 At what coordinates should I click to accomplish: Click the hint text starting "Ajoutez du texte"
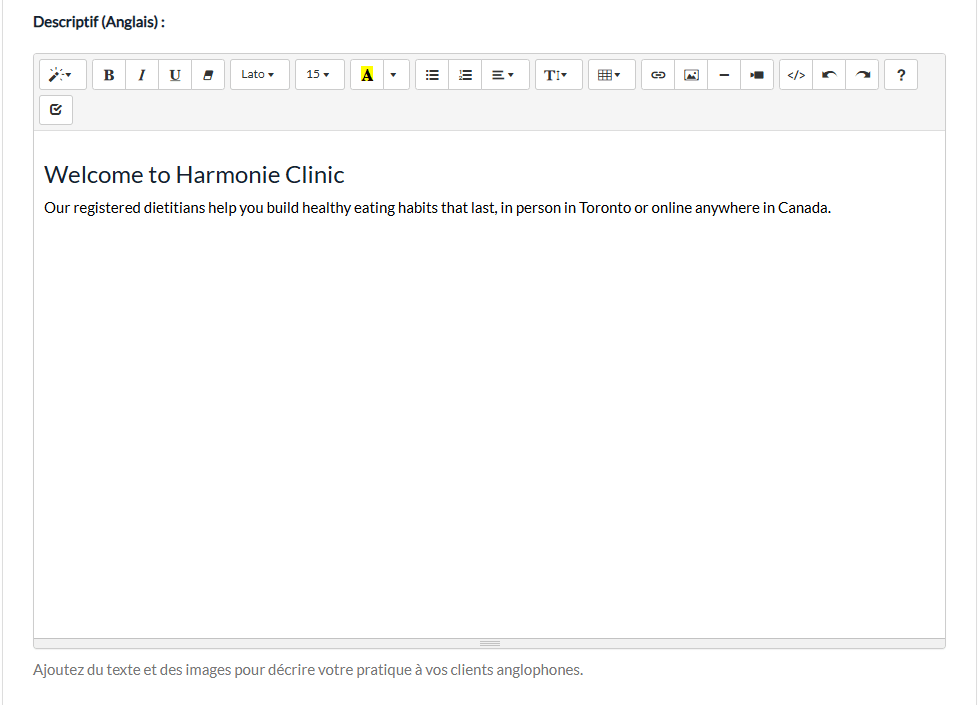click(x=308, y=670)
